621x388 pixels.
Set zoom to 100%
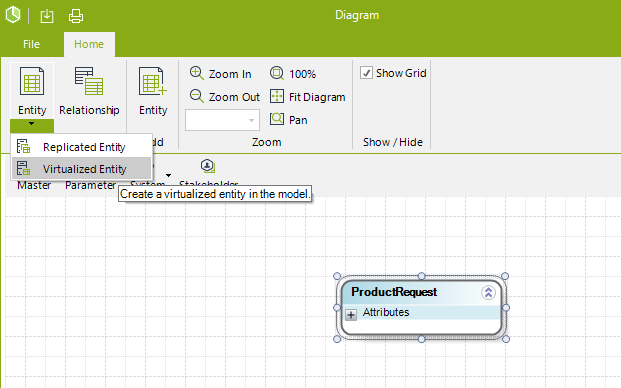click(x=293, y=74)
